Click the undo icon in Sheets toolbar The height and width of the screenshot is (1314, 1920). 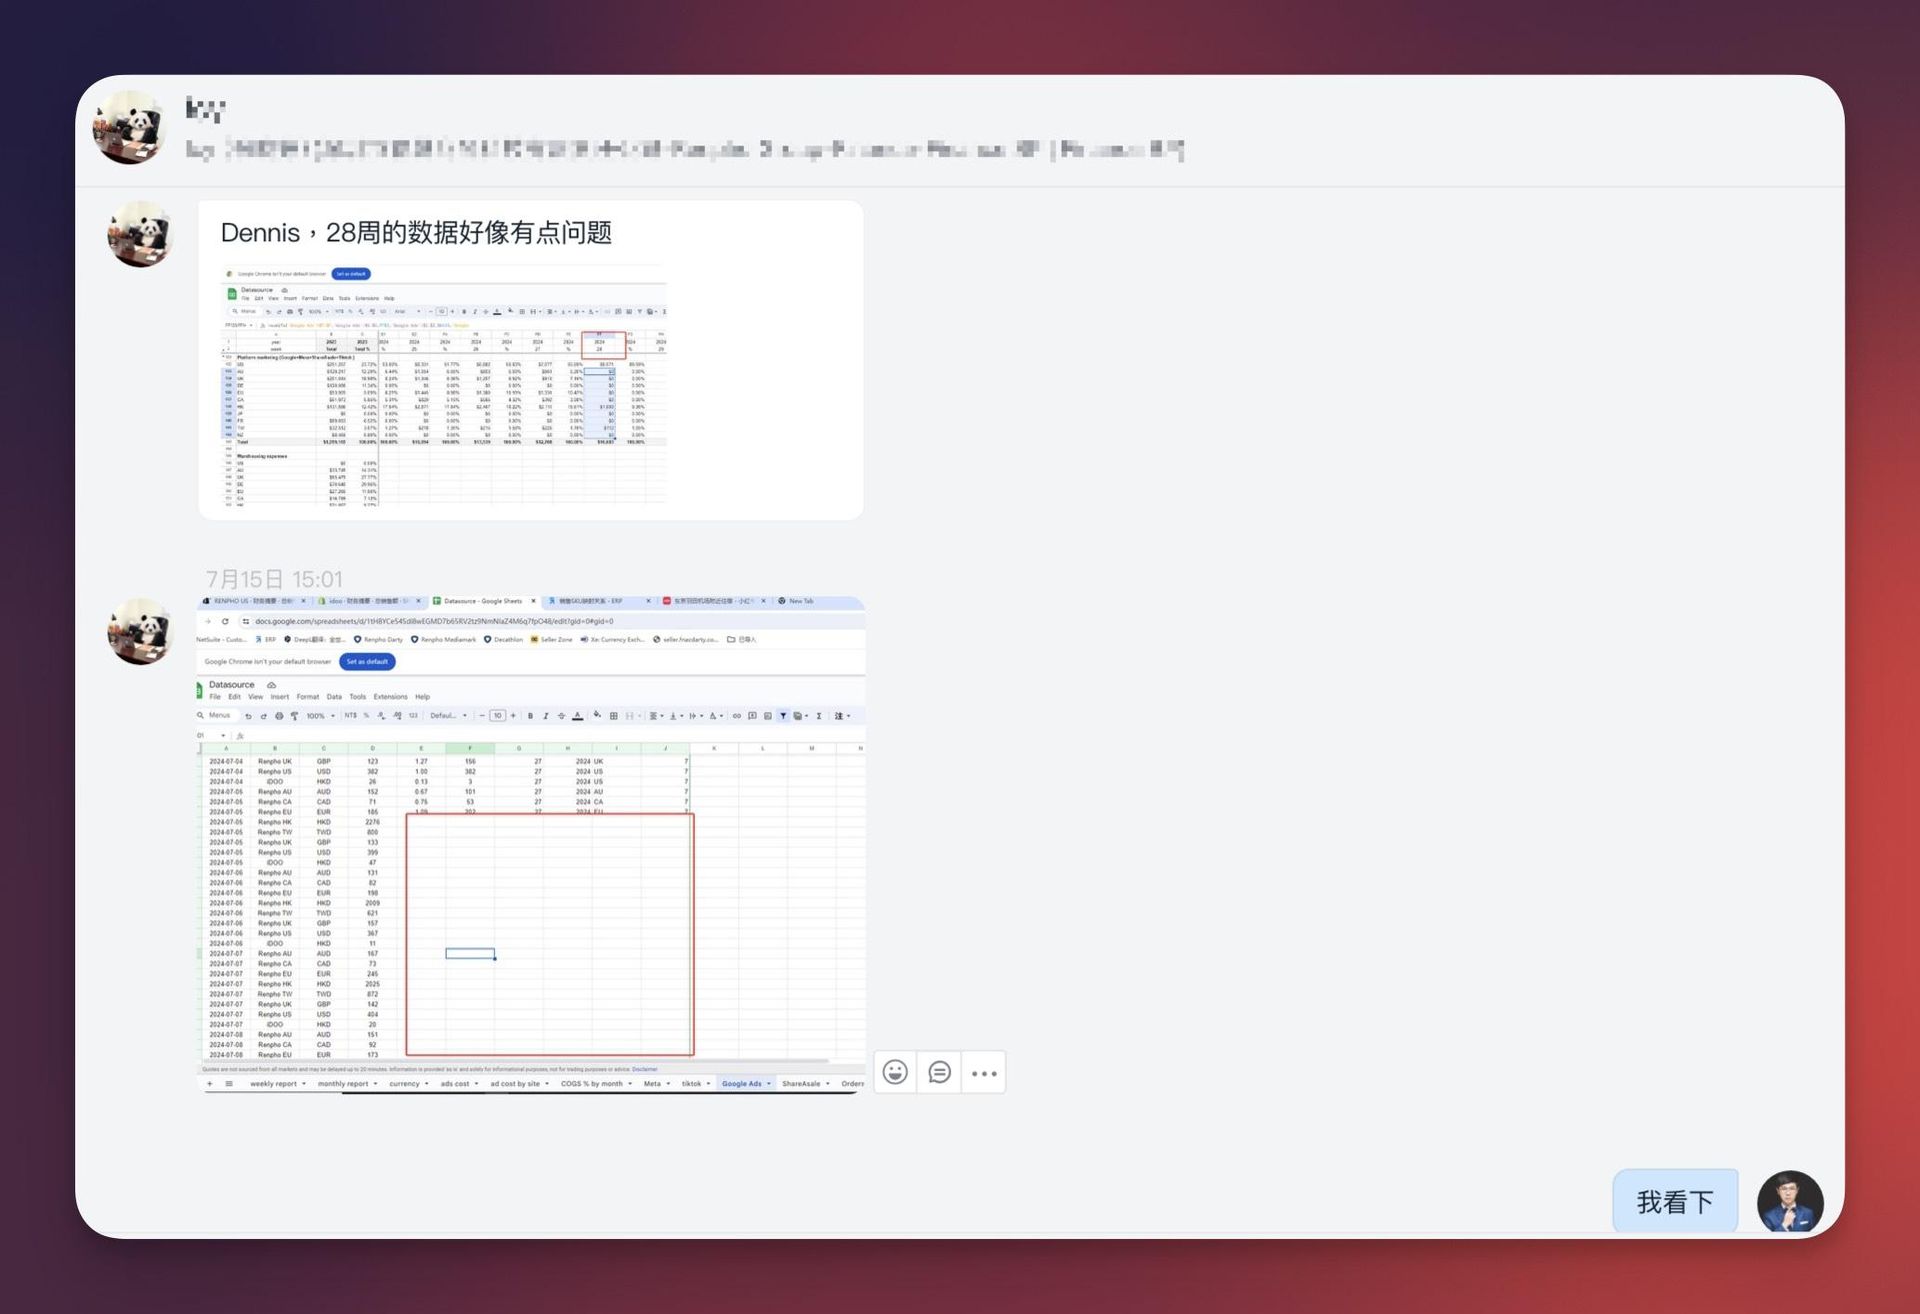[248, 716]
